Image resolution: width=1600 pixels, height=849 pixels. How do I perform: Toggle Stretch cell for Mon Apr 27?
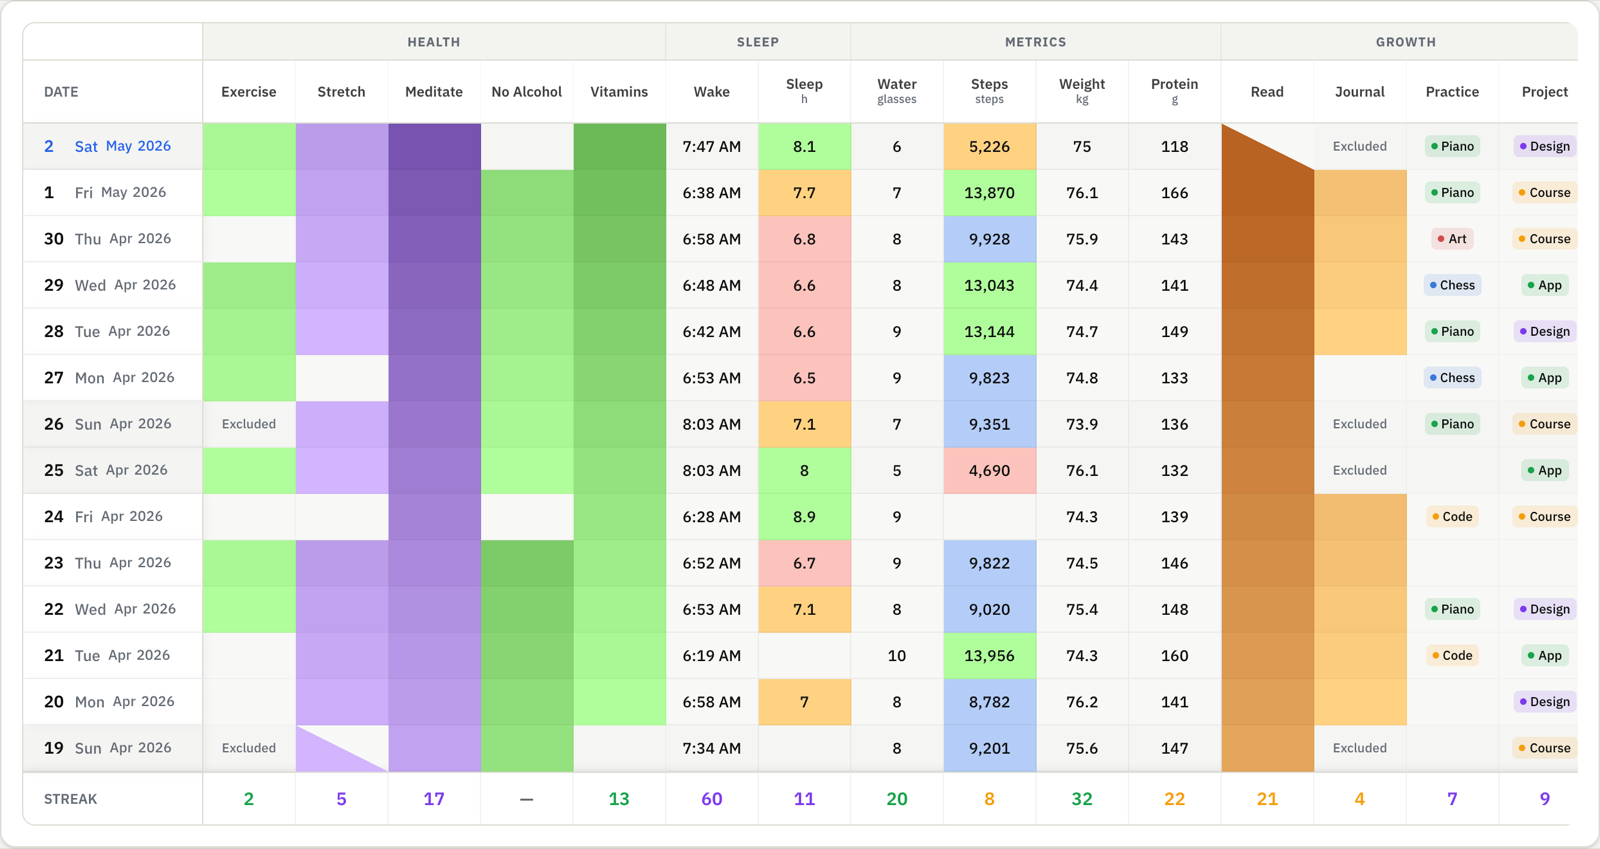(x=341, y=378)
